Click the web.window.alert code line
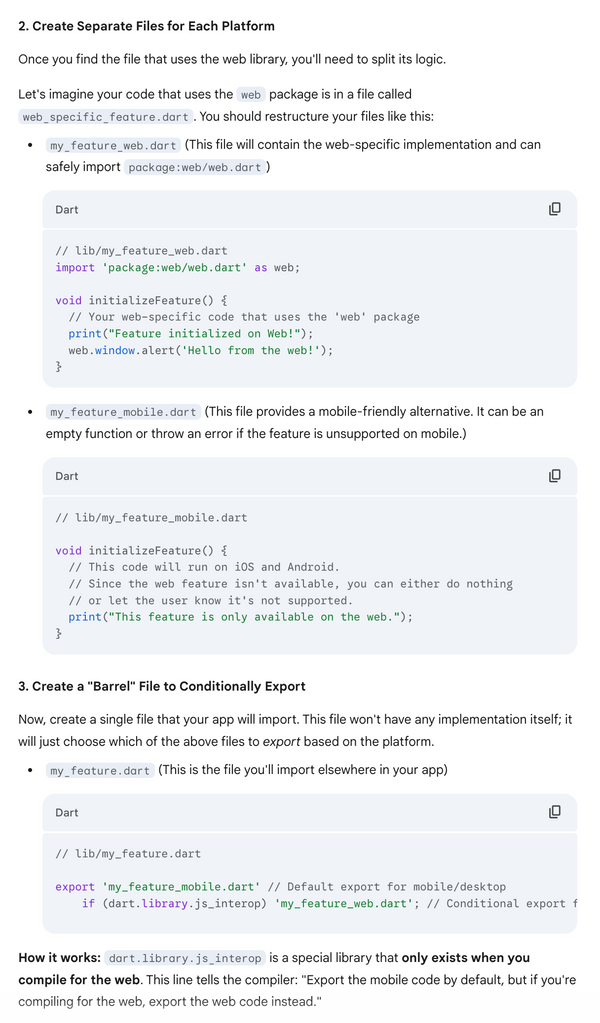600x1023 pixels. tap(200, 350)
